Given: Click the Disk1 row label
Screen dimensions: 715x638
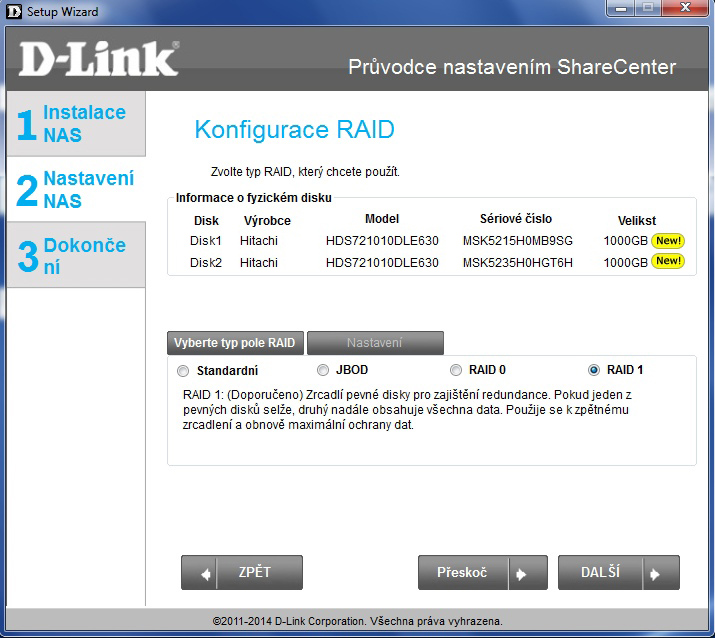Looking at the screenshot, I should tap(206, 241).
